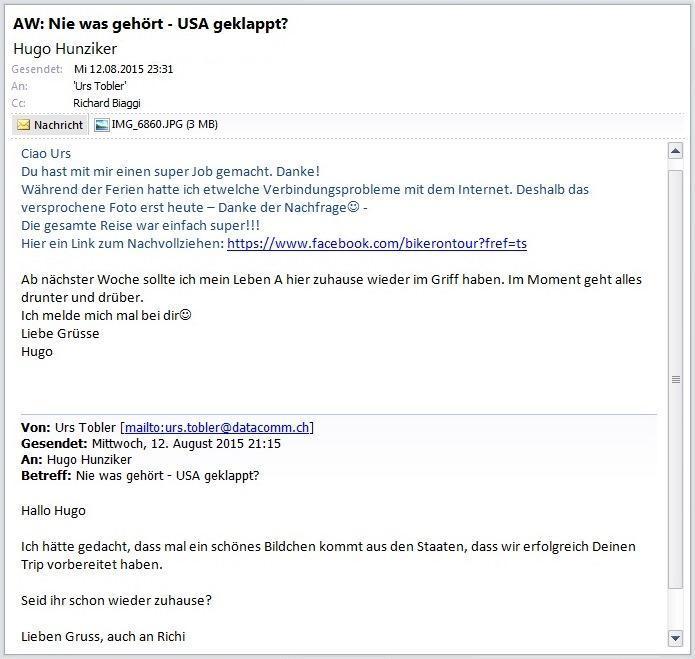Click the scroll down arrow button
The width and height of the screenshot is (695, 659).
coord(675,638)
